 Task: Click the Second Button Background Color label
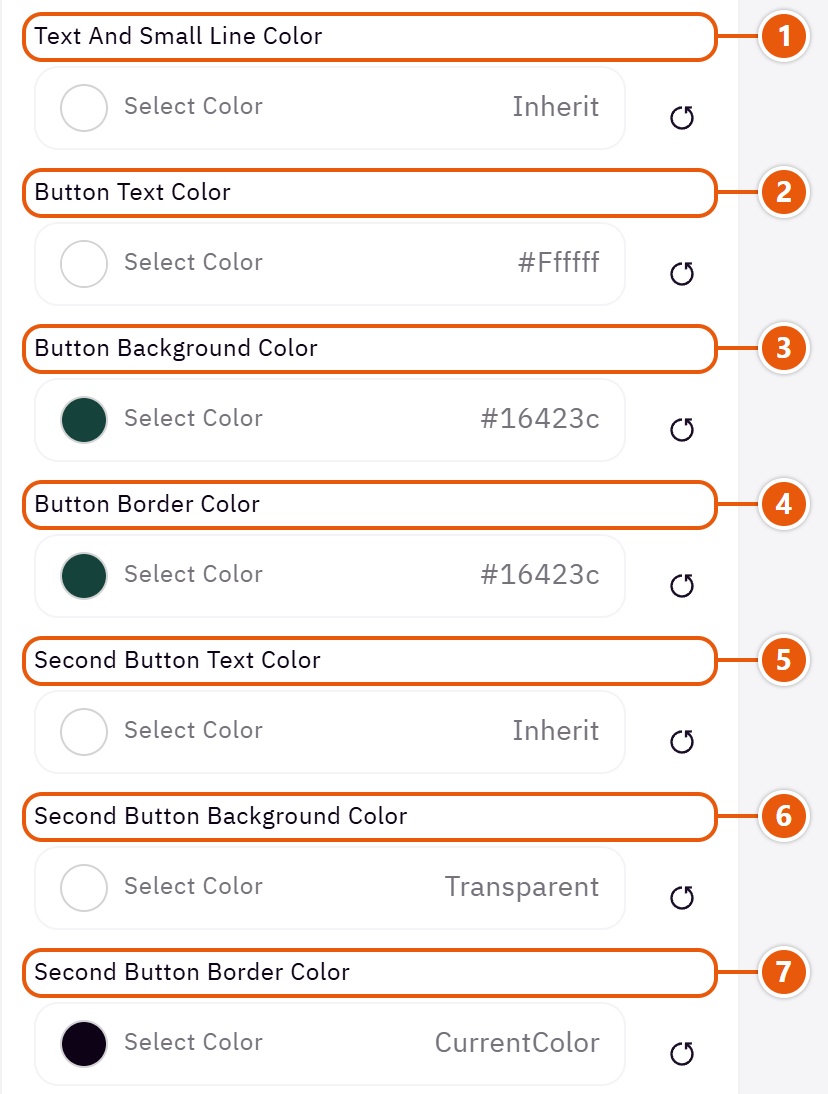pos(220,816)
